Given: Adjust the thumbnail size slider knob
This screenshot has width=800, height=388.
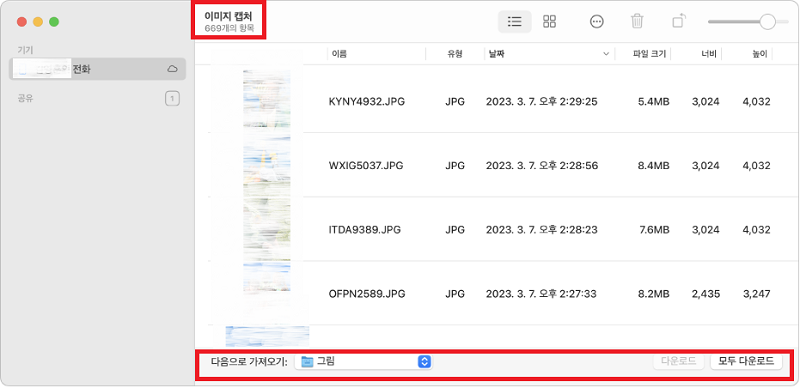Looking at the screenshot, I should point(767,21).
